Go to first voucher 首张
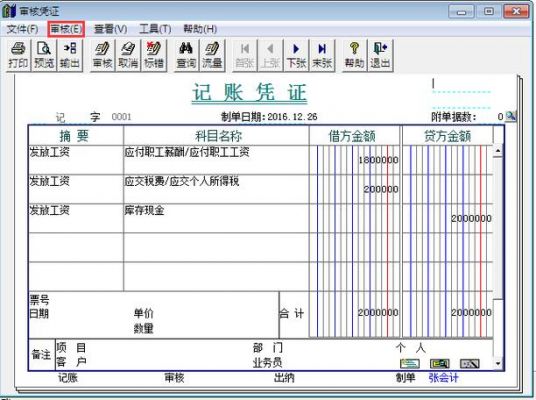 tap(244, 55)
